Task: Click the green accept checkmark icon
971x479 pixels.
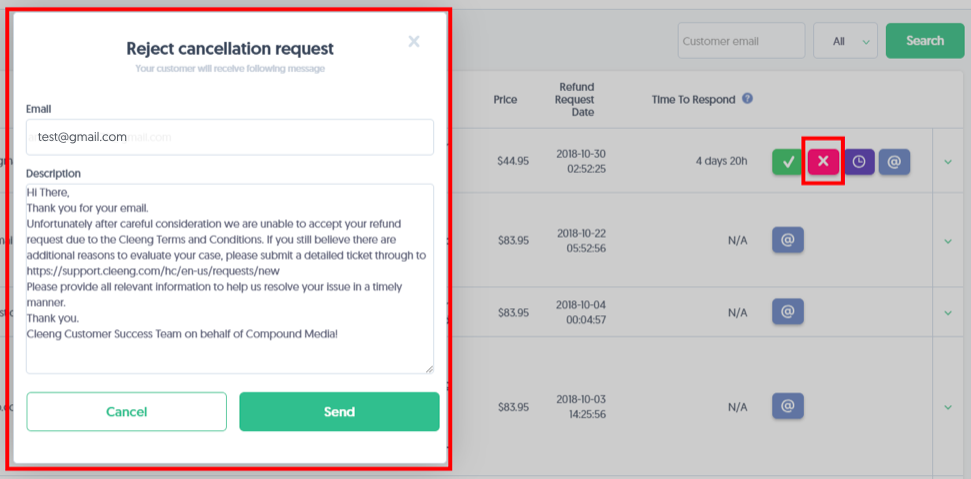Action: (x=788, y=162)
